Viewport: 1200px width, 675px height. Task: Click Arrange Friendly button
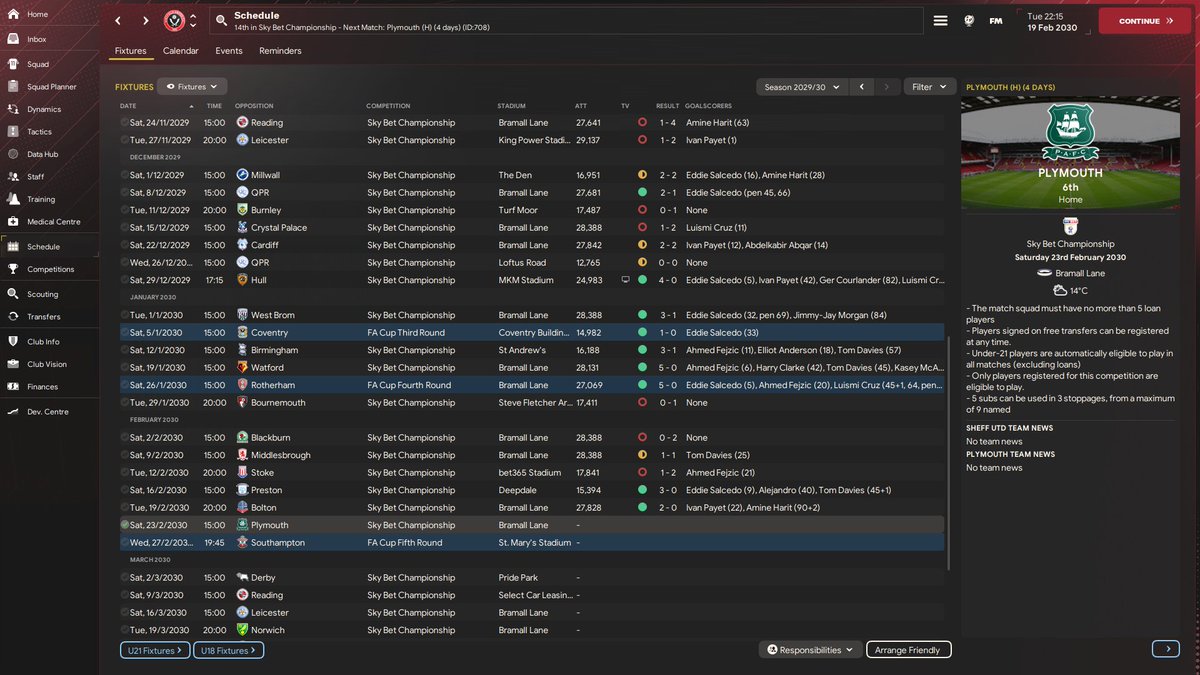coord(908,650)
